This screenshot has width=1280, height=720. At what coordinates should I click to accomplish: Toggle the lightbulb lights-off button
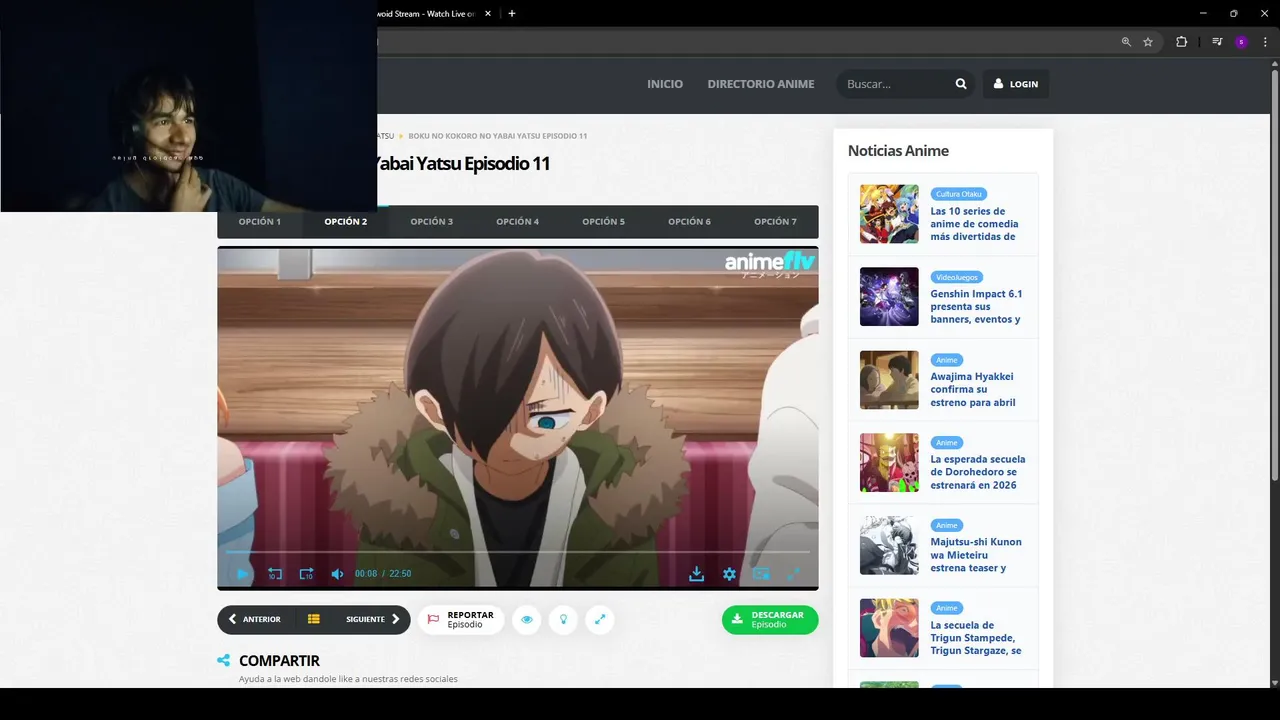(x=563, y=620)
